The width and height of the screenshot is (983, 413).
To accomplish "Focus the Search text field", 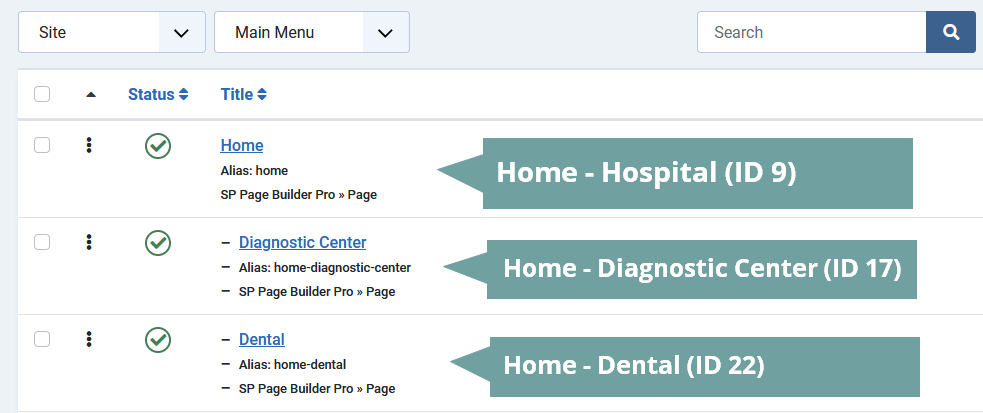I will tap(811, 32).
